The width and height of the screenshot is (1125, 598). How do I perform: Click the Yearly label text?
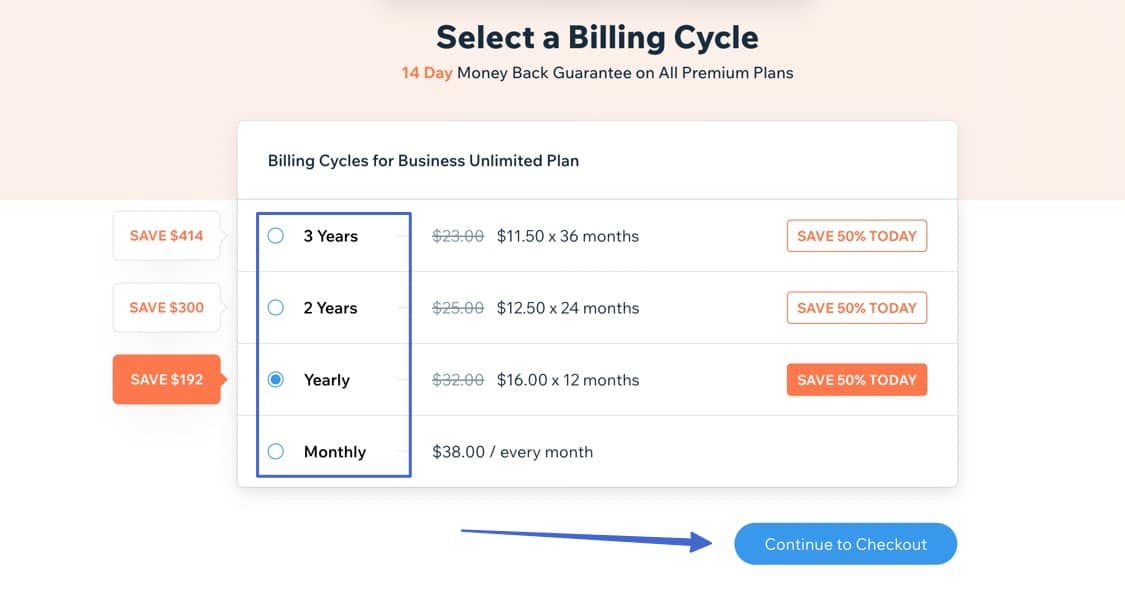327,380
